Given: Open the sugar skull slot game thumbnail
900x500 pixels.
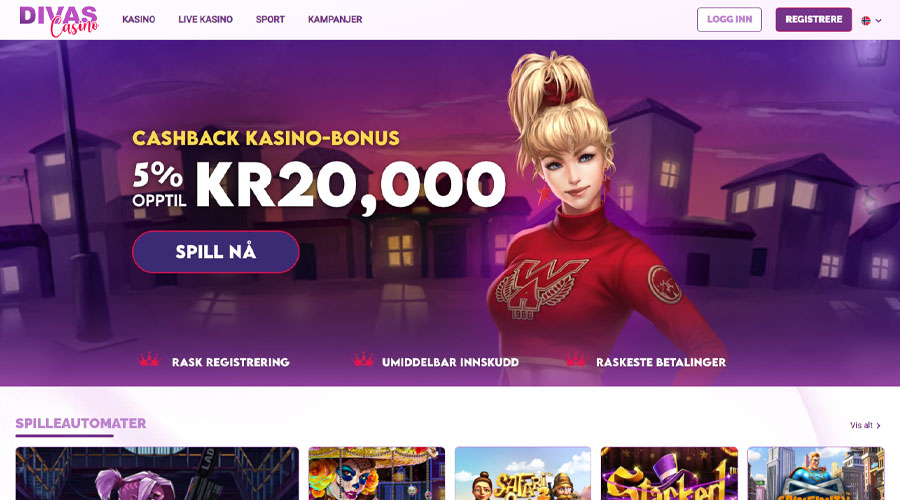Looking at the screenshot, I should (377, 474).
